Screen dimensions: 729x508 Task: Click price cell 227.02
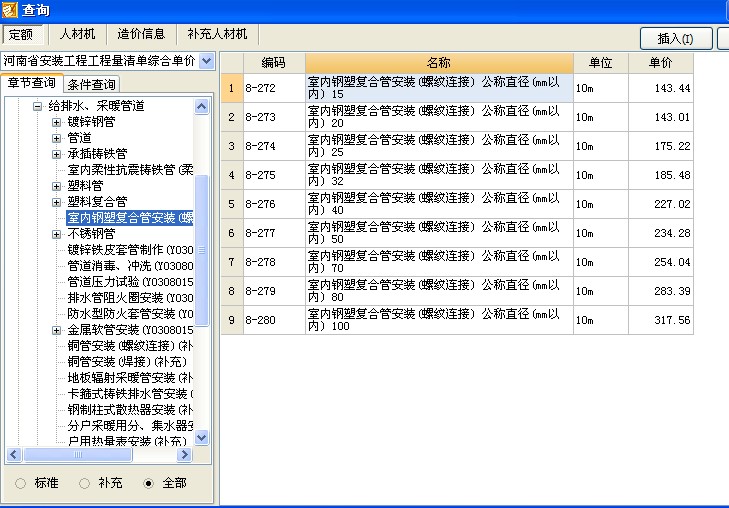tap(661, 204)
